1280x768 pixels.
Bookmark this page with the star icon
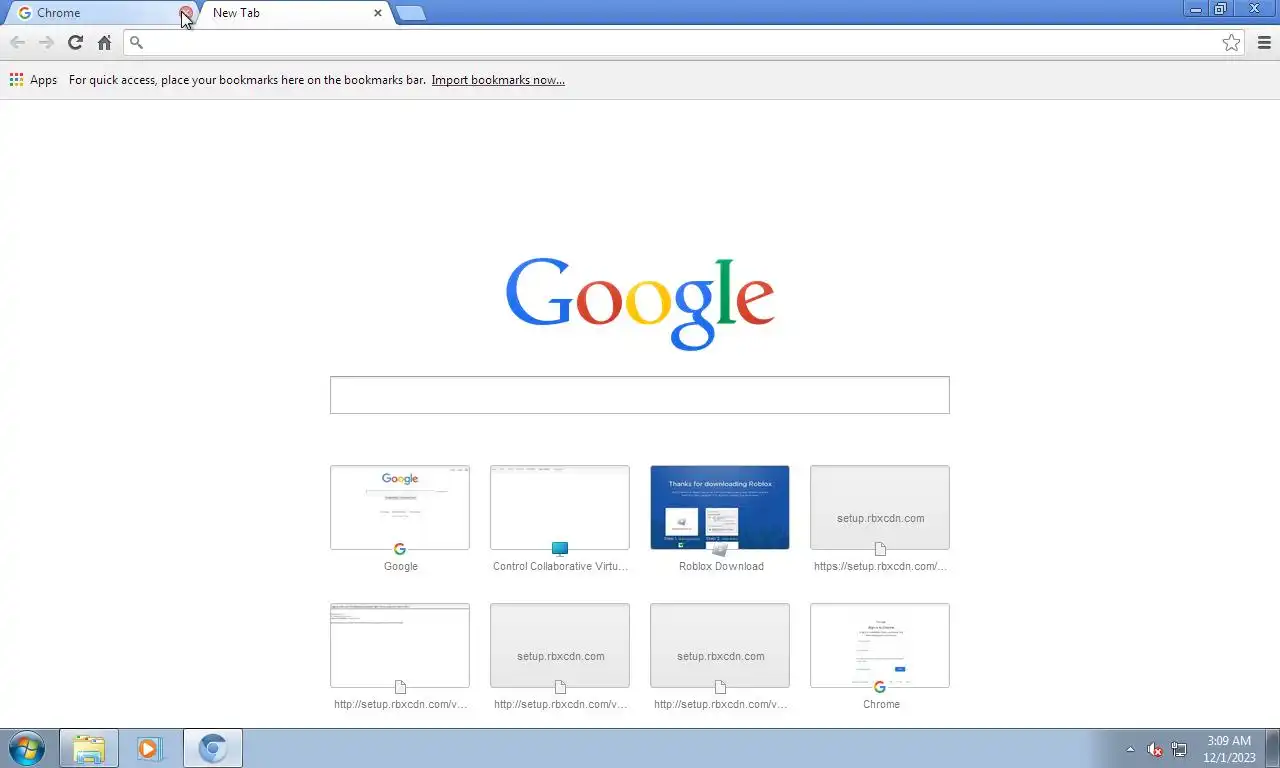[x=1231, y=42]
